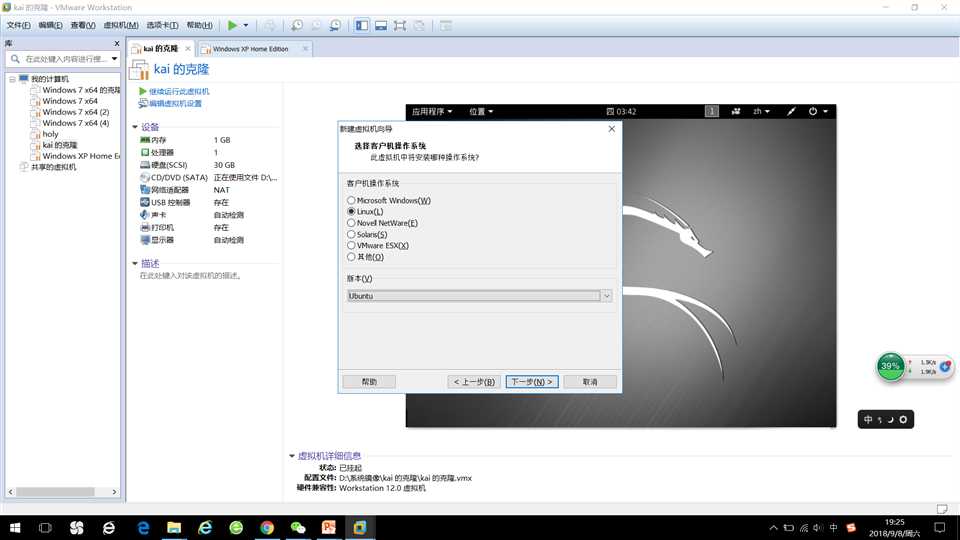Select 其他(O) radio button
The width and height of the screenshot is (960, 540).
tap(351, 257)
